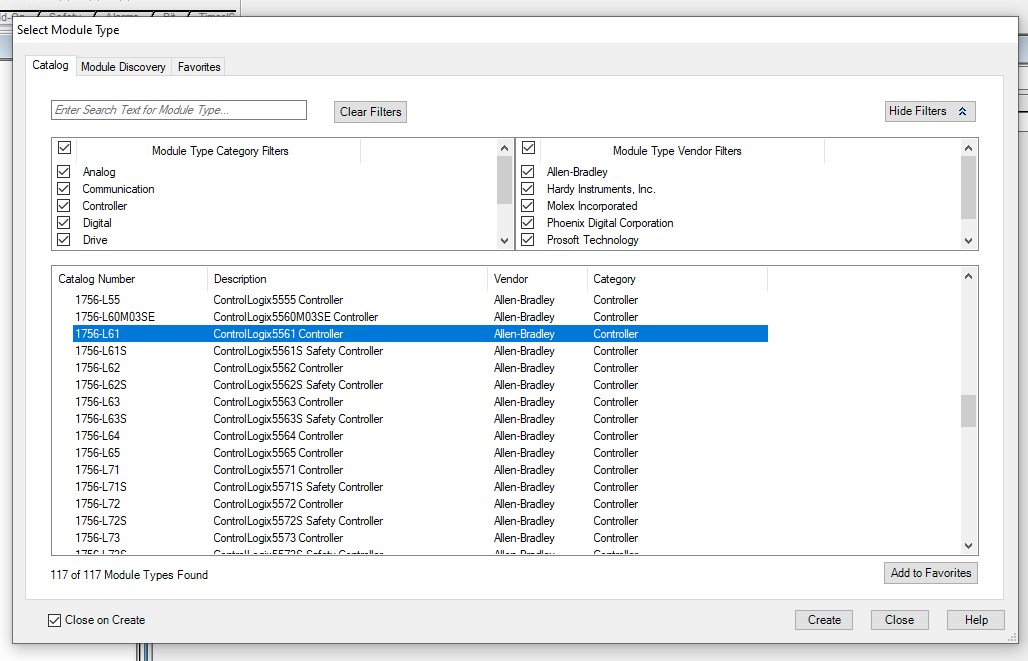Open Help for module selection
This screenshot has height=661, width=1028.
(x=976, y=620)
